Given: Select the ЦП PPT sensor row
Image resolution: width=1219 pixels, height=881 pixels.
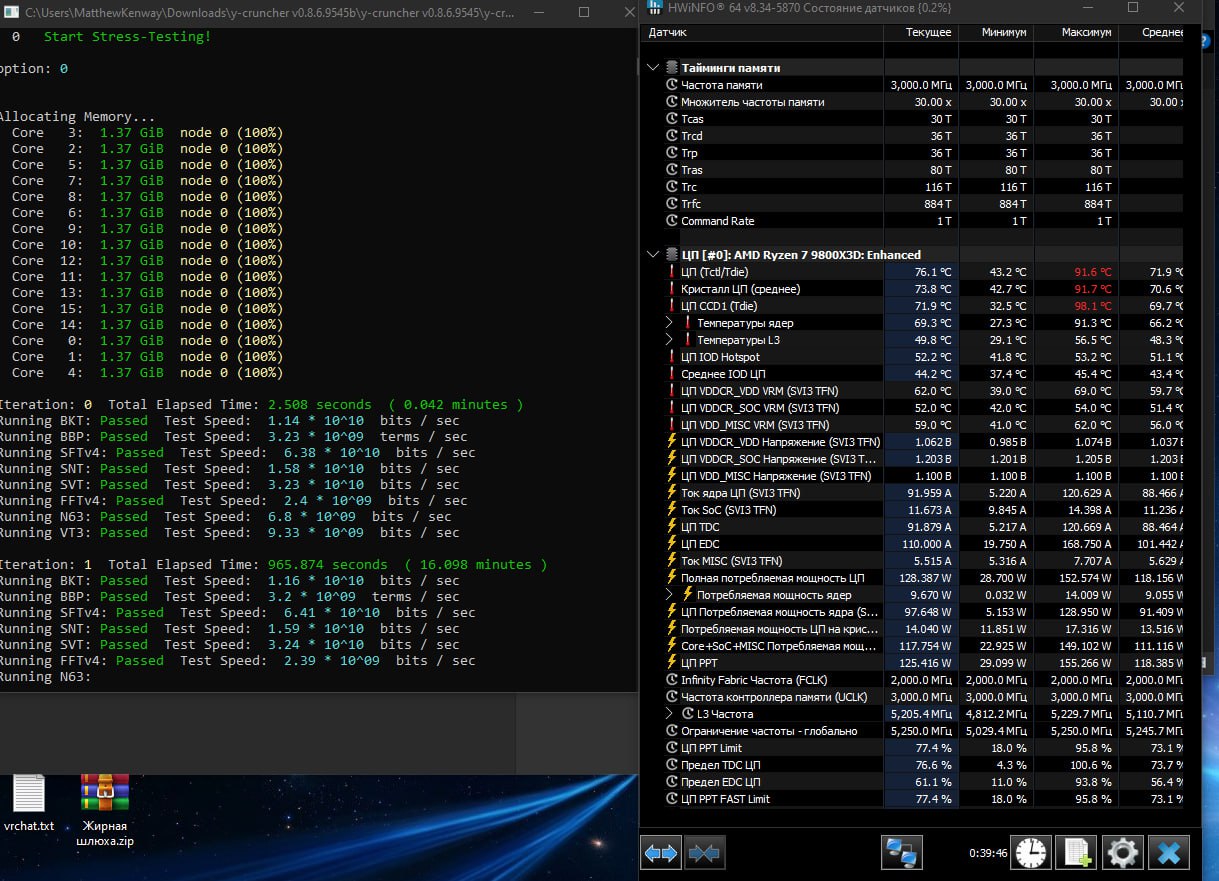Looking at the screenshot, I should (701, 663).
